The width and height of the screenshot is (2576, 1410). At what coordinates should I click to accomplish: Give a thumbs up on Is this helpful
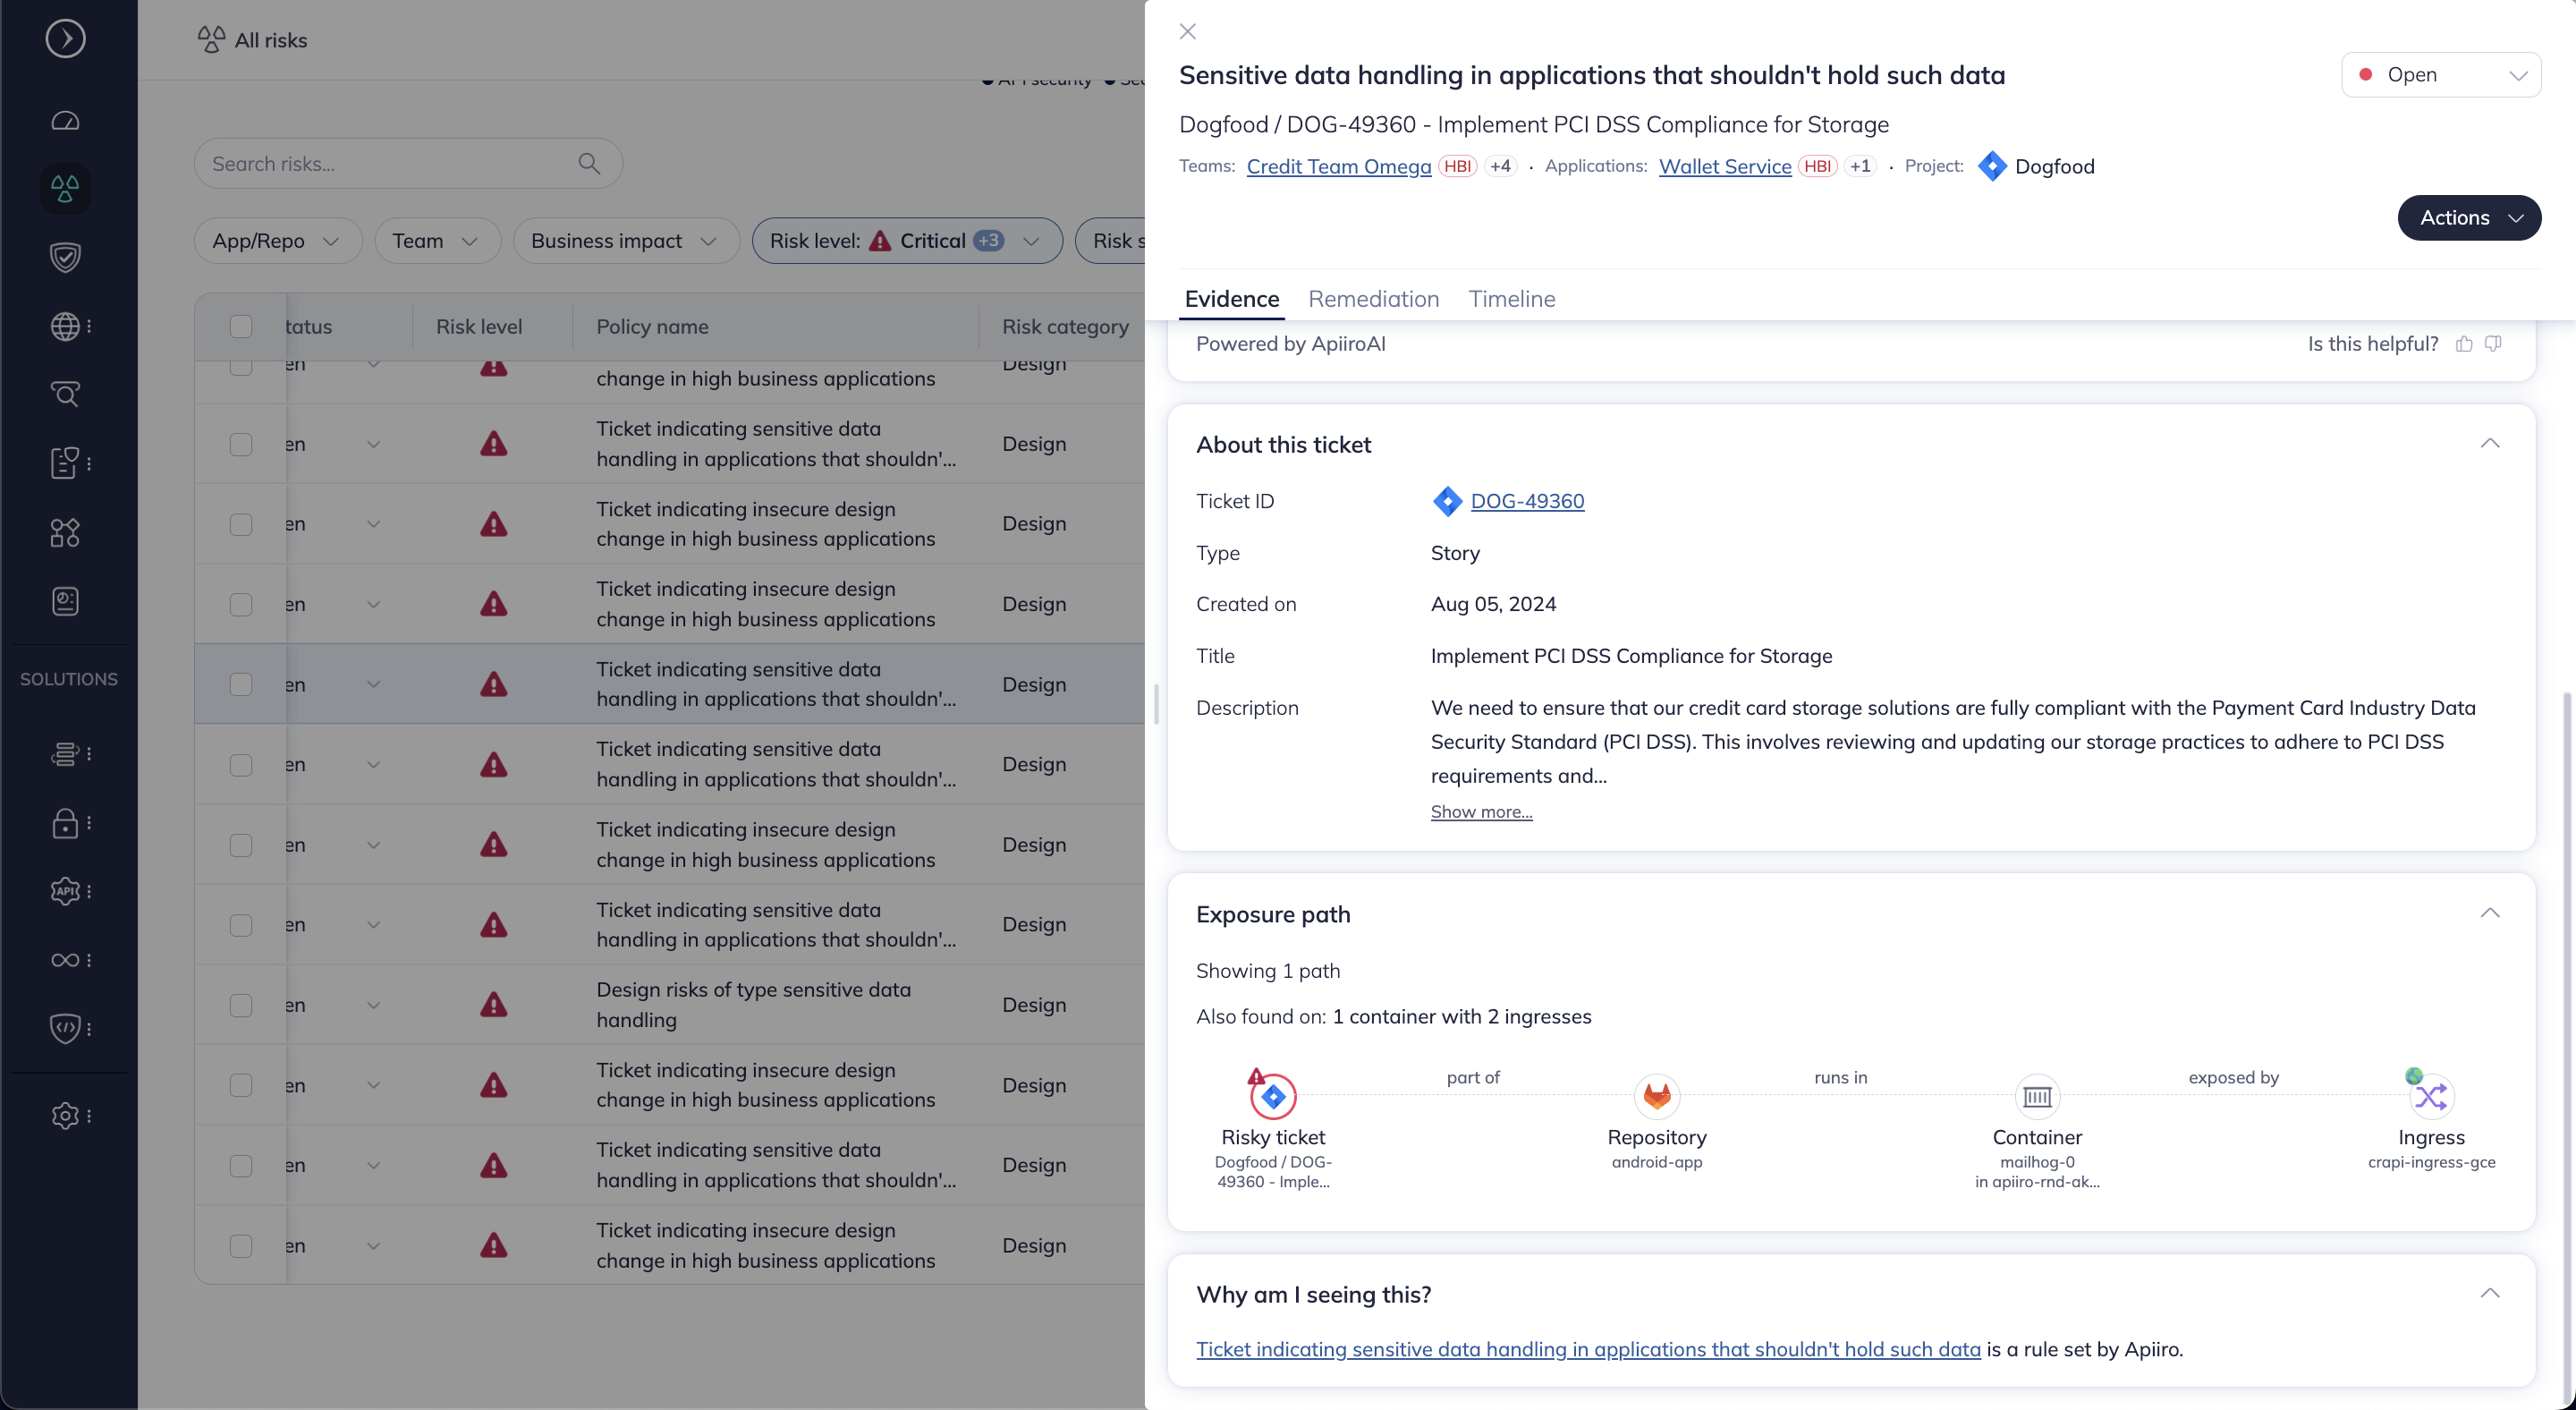[2464, 343]
